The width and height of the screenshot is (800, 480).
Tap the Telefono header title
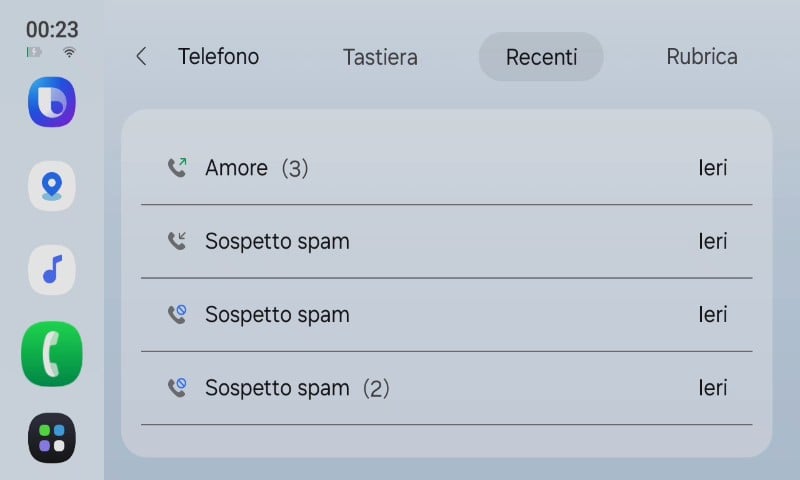click(218, 57)
